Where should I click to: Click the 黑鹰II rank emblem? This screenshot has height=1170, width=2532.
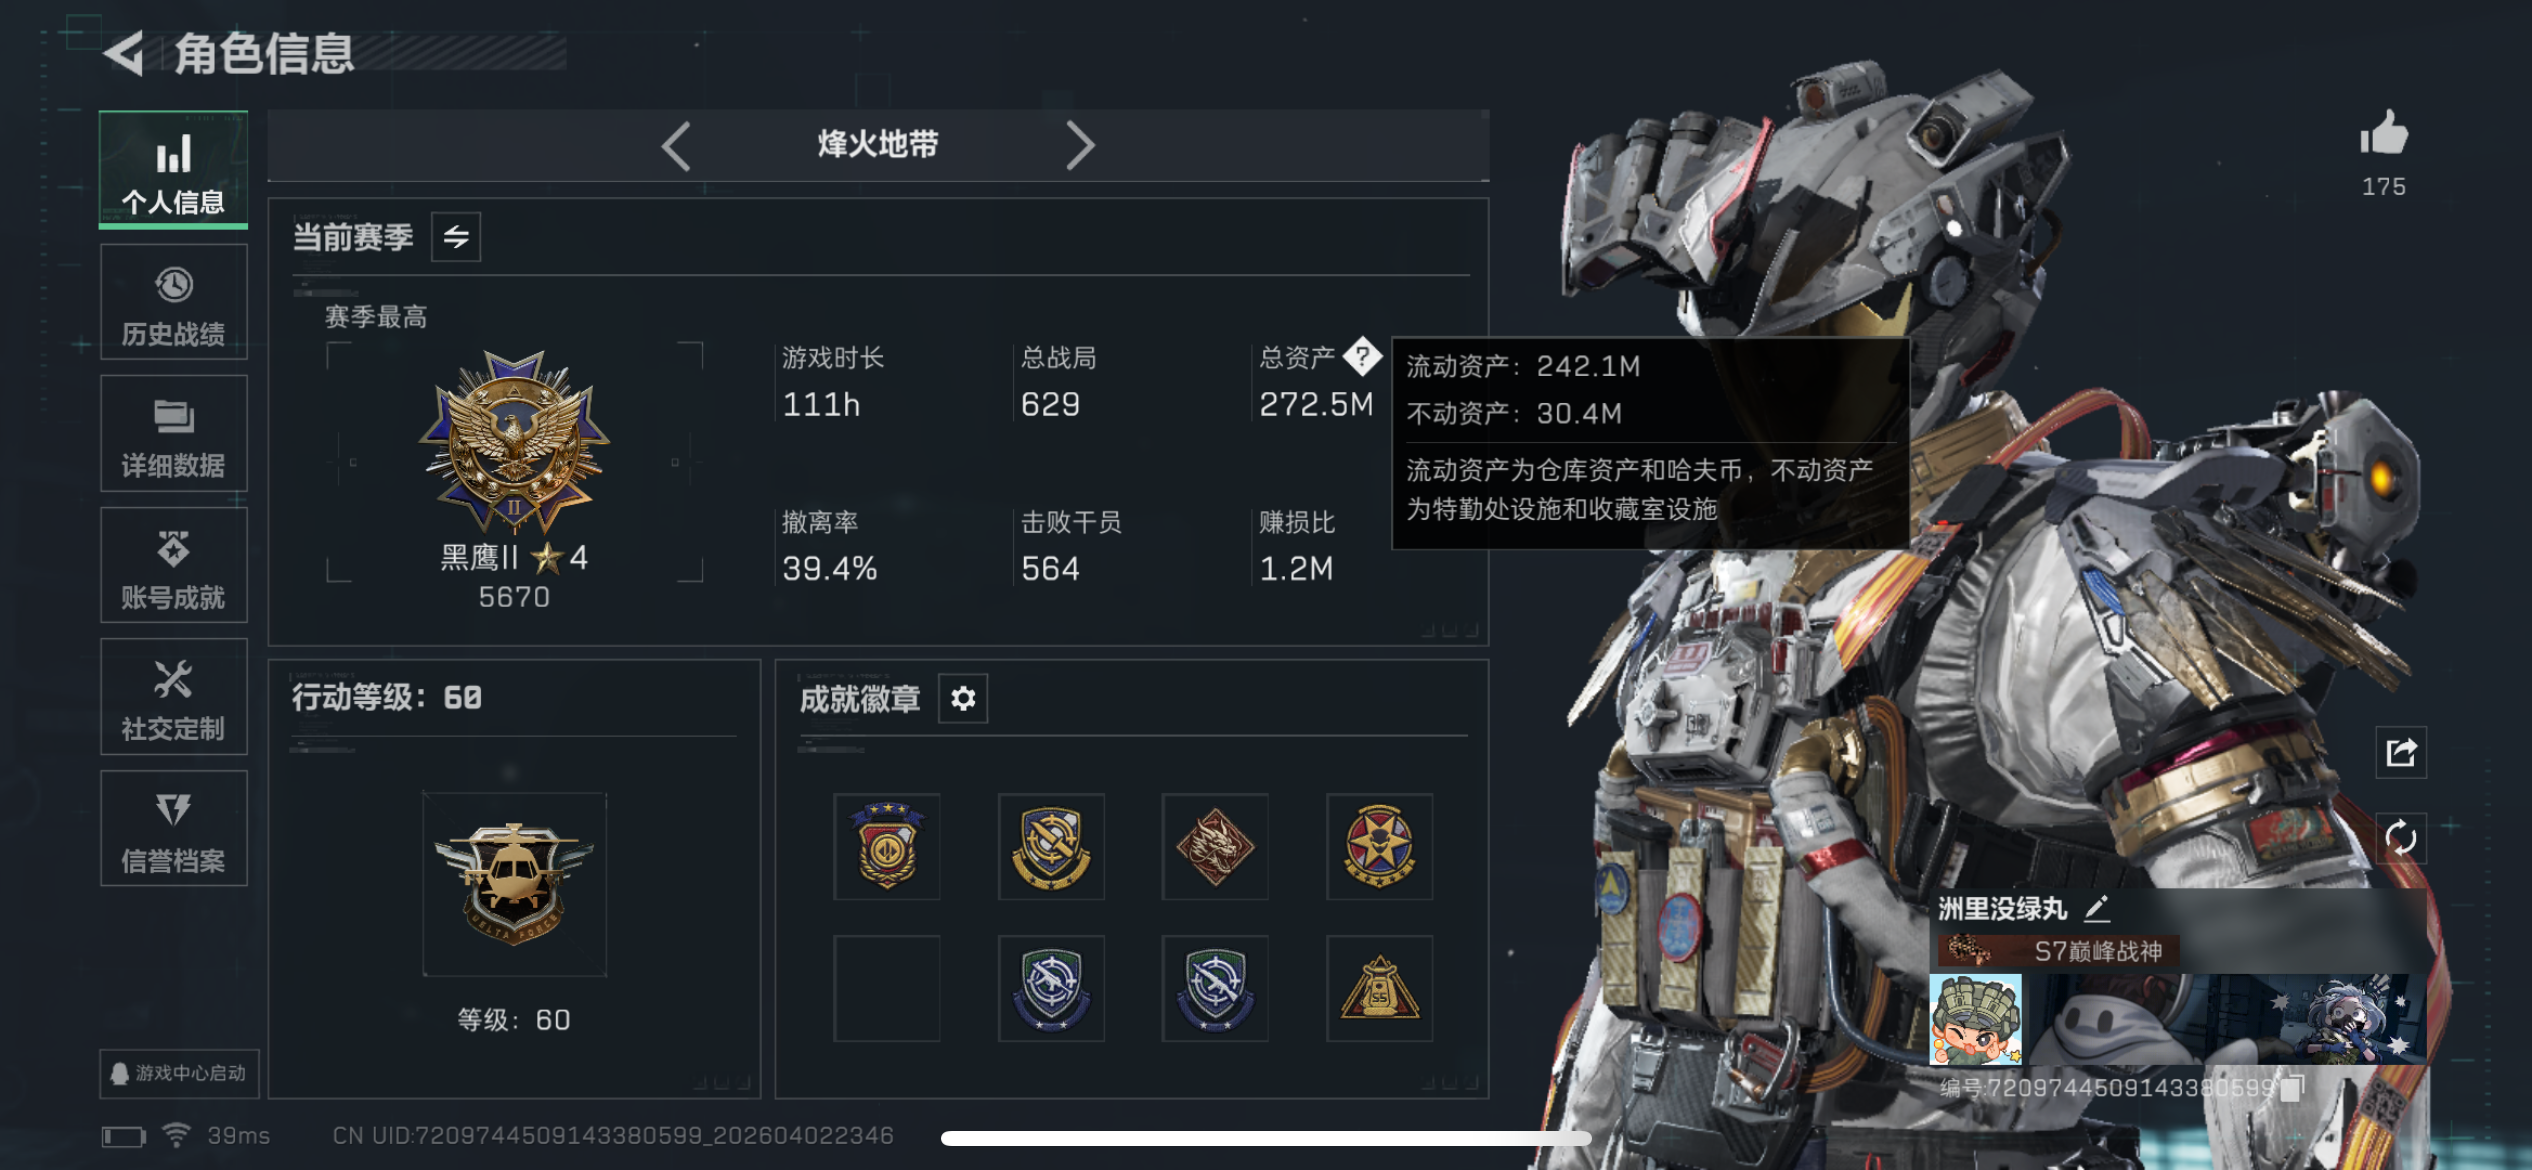tap(514, 440)
